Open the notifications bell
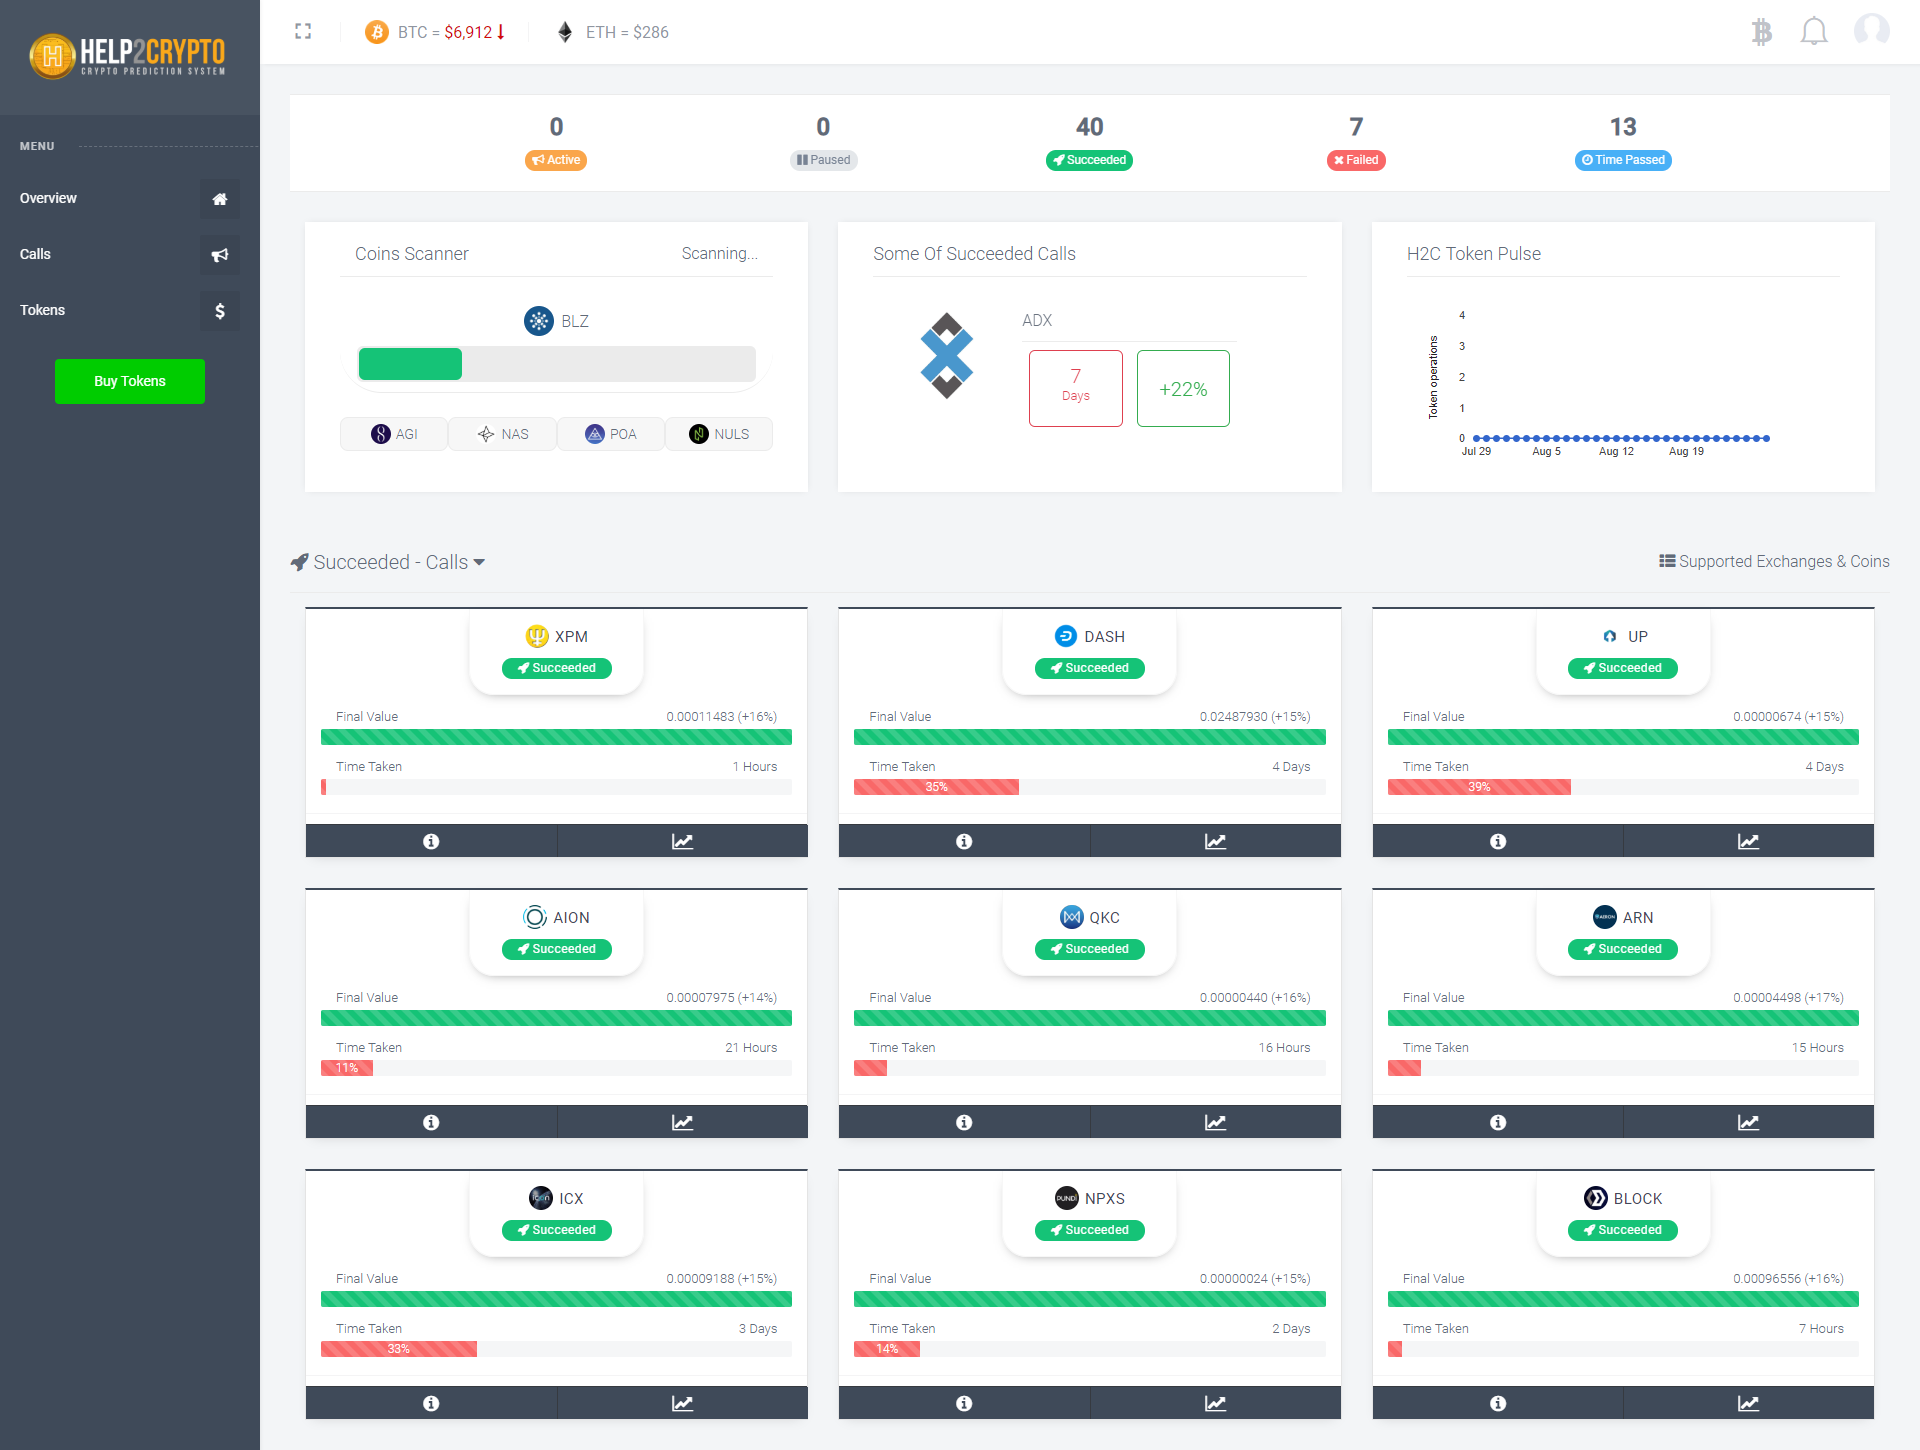 [x=1814, y=32]
